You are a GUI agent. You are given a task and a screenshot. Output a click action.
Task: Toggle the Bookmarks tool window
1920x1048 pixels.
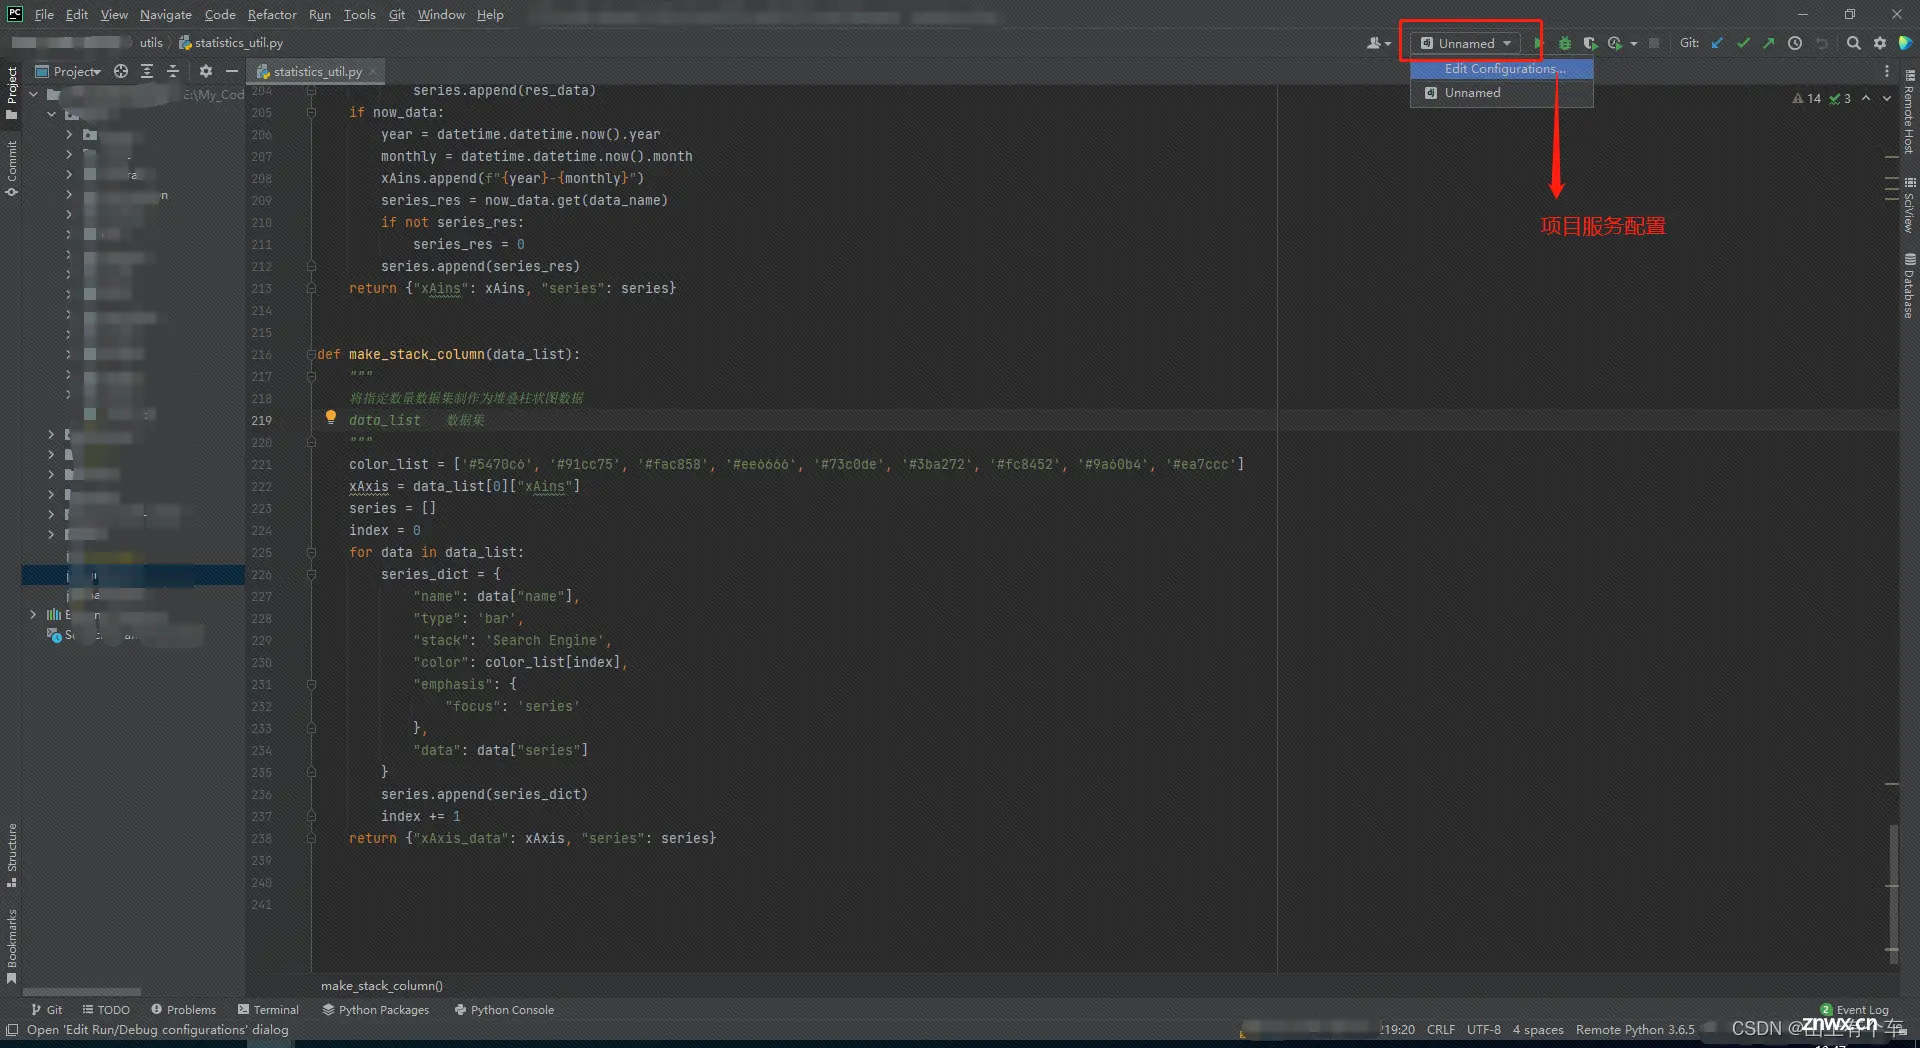(12, 945)
